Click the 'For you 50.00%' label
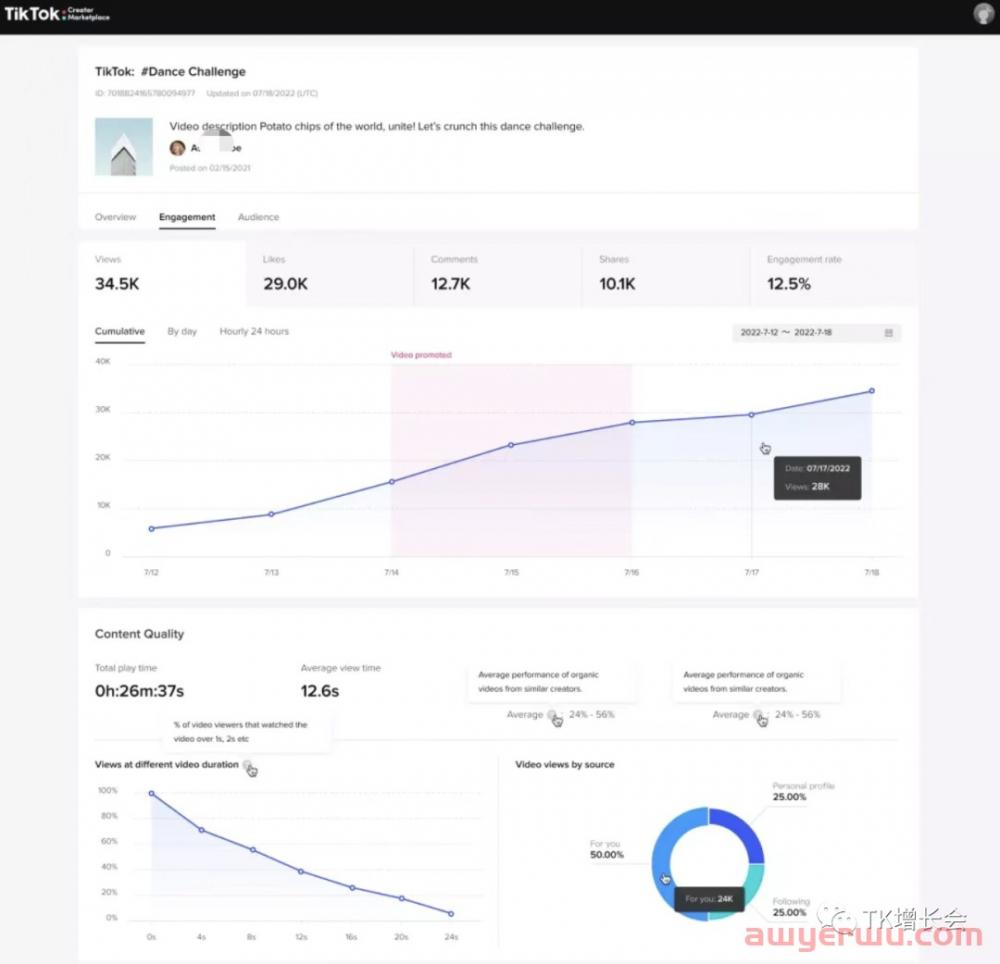Image resolution: width=1000 pixels, height=964 pixels. tap(607, 849)
